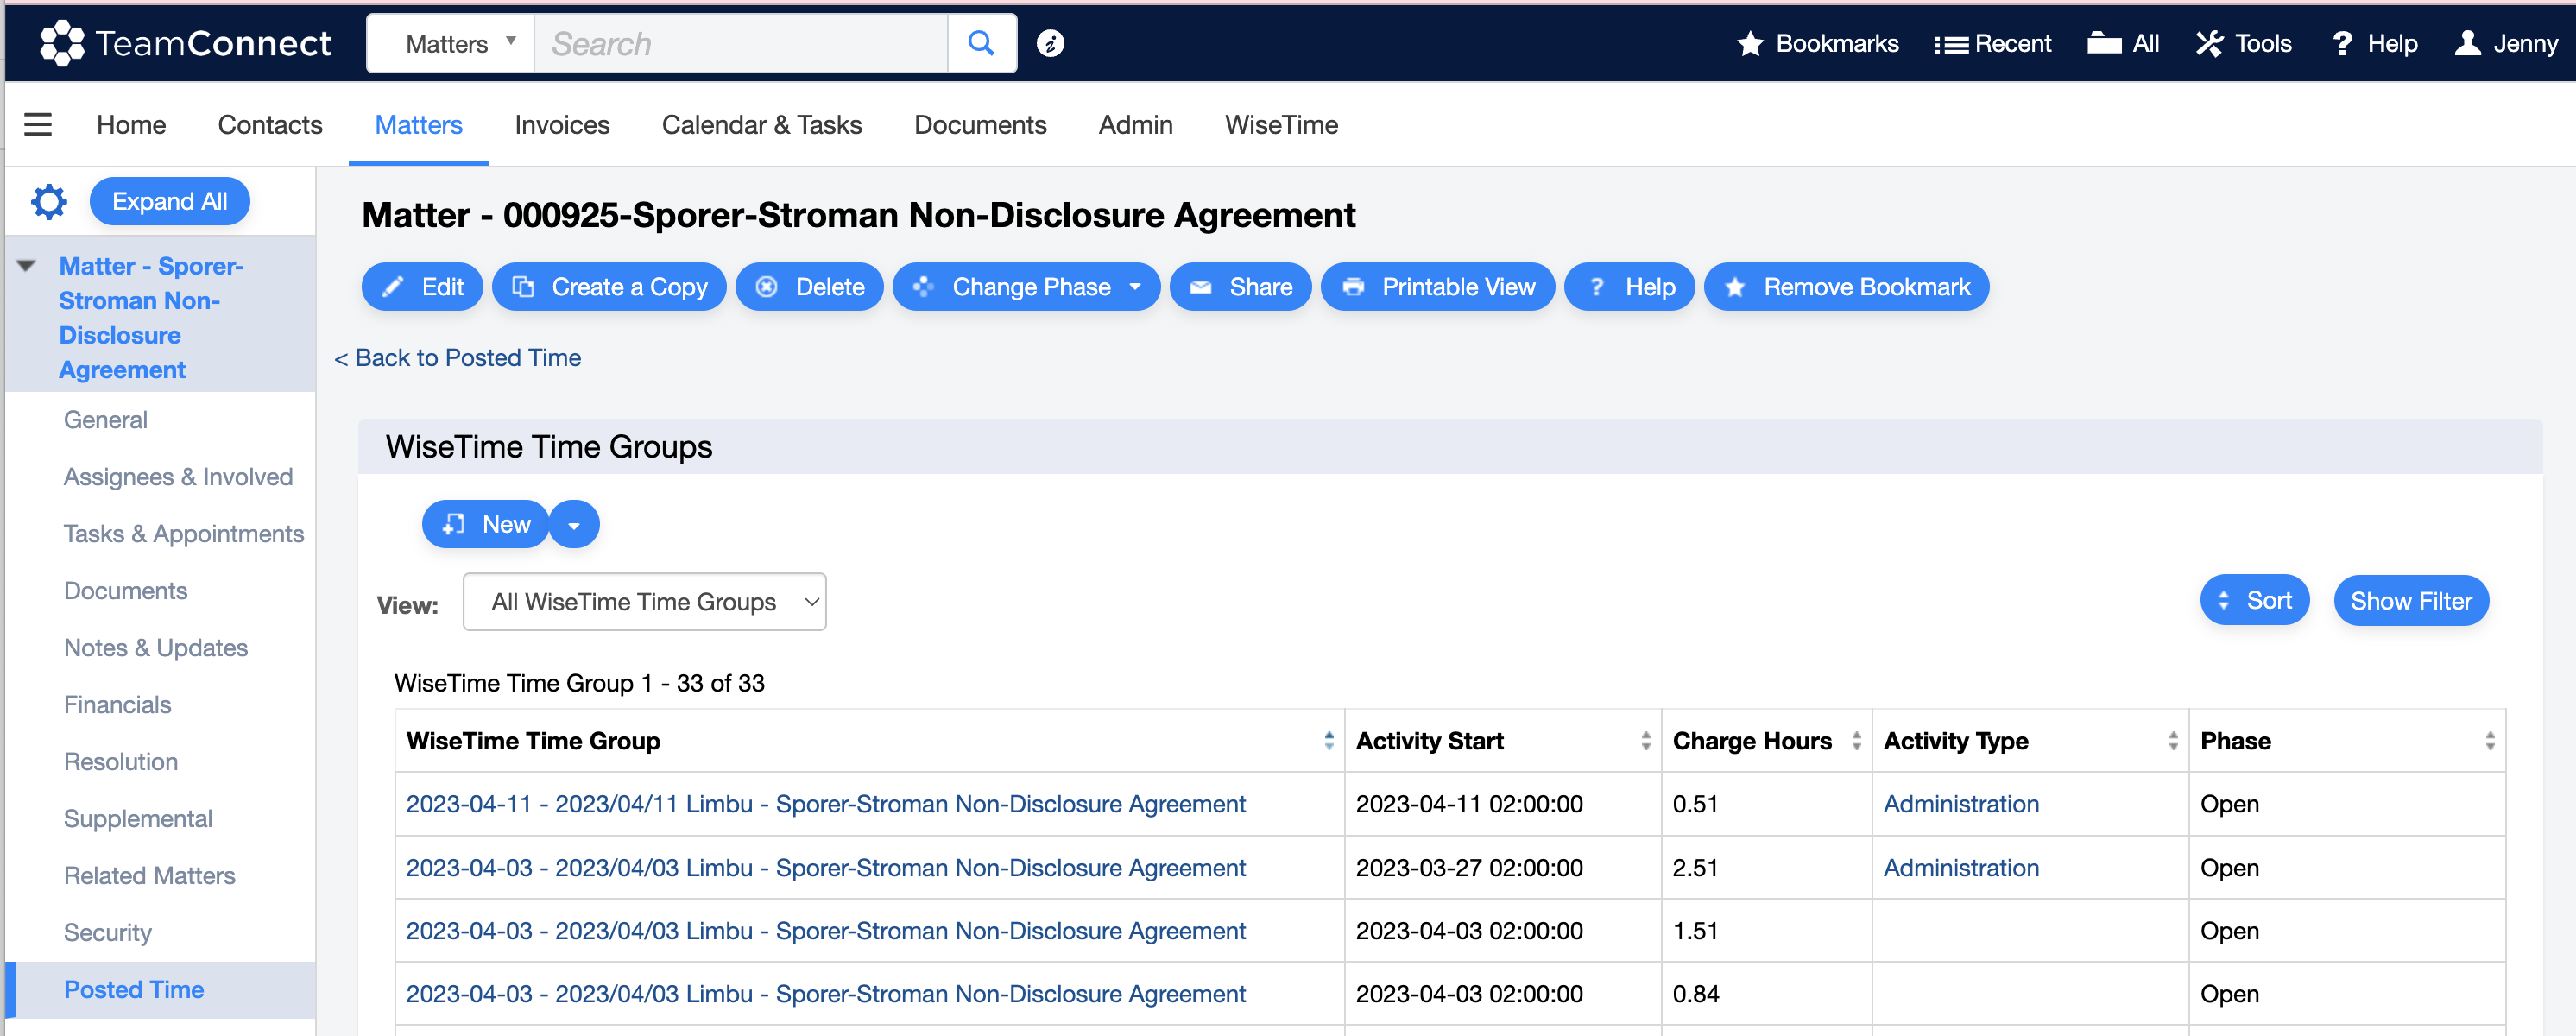Go back to Posted Time link

click(458, 358)
